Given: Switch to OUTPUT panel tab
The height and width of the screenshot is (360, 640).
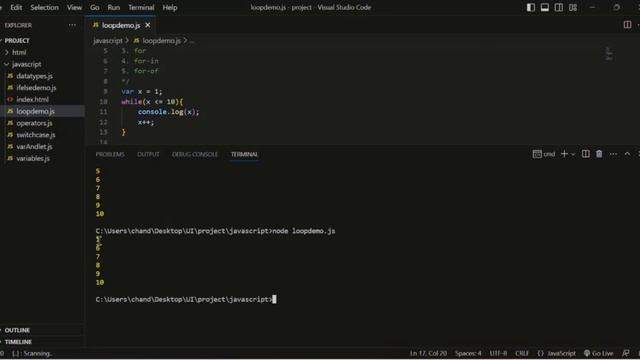Looking at the screenshot, I should click(148, 154).
